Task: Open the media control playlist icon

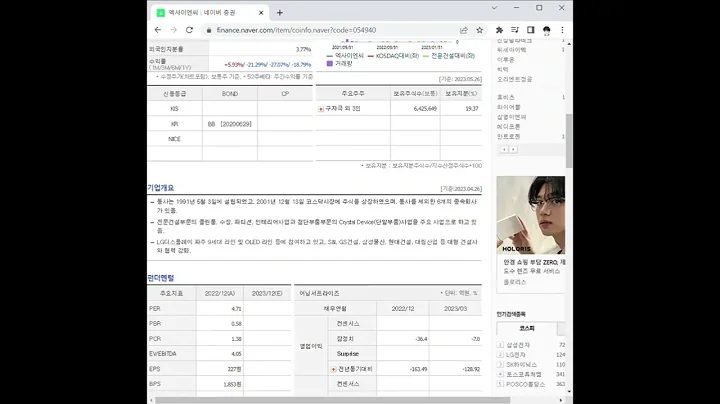Action: click(x=515, y=30)
